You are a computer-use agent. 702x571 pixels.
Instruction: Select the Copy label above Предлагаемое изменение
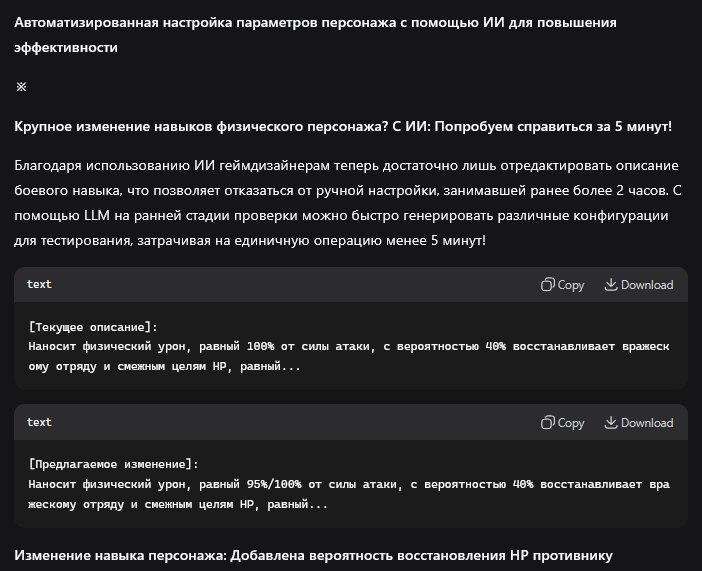[x=571, y=423]
